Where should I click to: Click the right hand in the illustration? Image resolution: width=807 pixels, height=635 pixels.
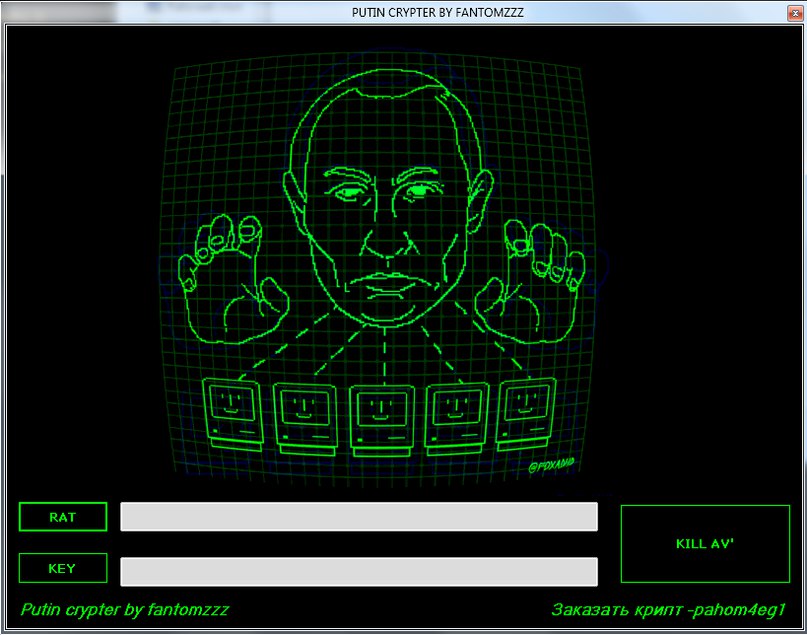(530, 280)
